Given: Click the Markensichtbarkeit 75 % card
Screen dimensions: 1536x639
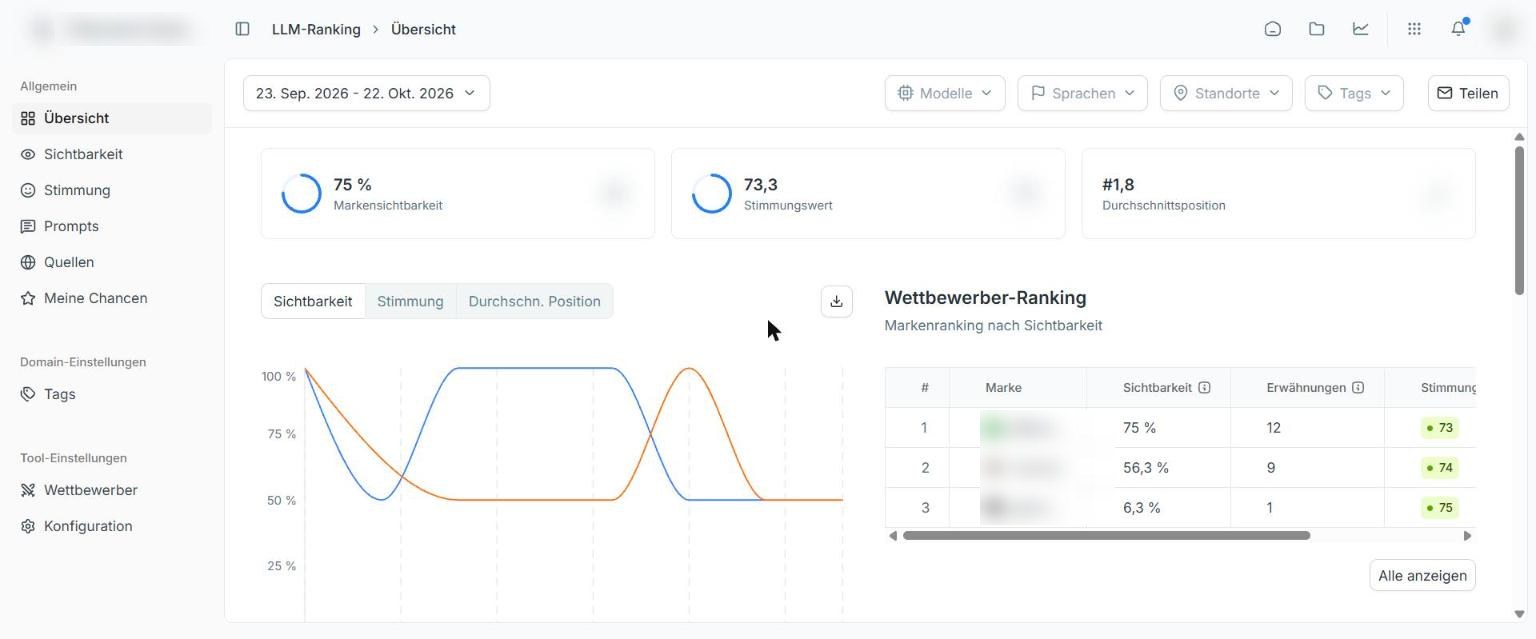Looking at the screenshot, I should (458, 193).
